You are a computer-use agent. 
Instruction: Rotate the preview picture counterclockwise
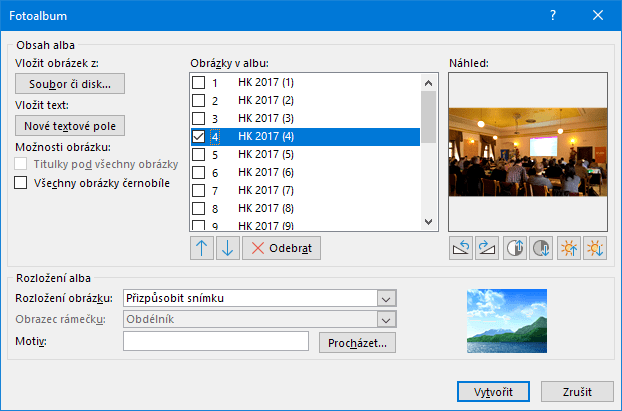click(461, 248)
